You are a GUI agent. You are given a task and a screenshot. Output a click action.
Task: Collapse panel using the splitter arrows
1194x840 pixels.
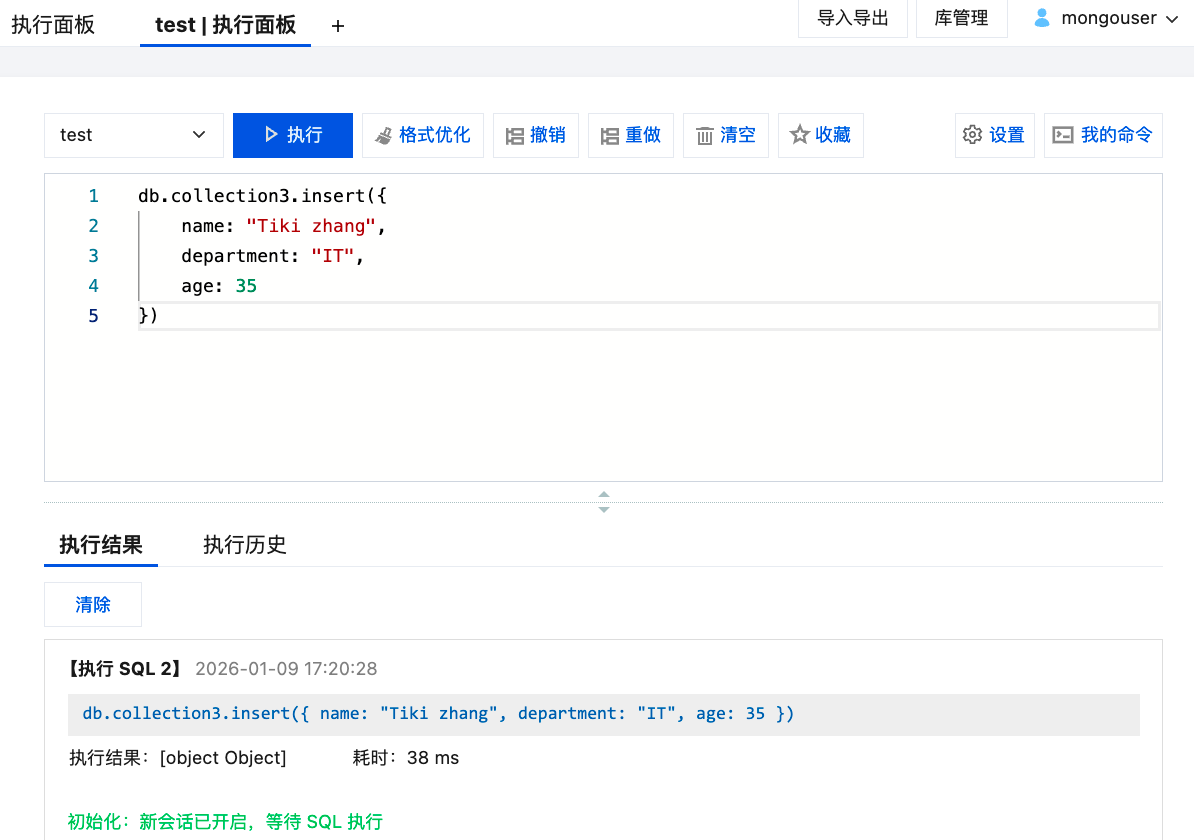pos(603,501)
